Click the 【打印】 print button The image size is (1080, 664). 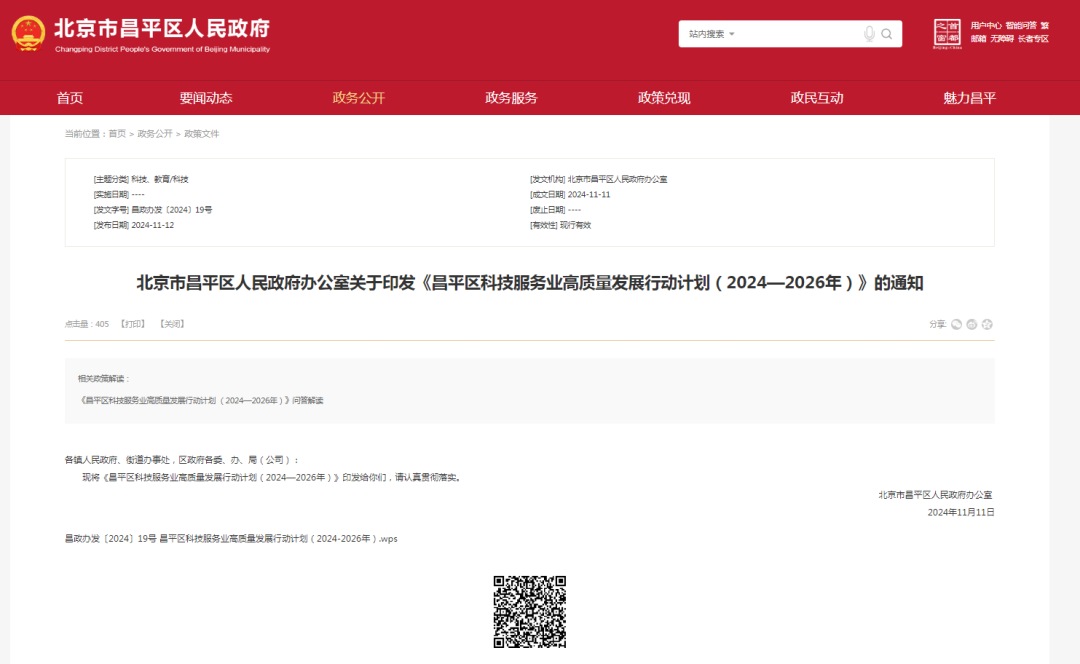pyautogui.click(x=133, y=324)
